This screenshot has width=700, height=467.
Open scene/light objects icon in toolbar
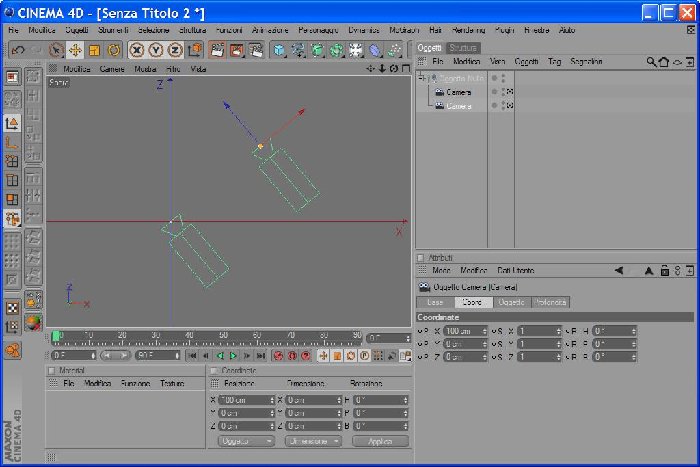pos(356,50)
